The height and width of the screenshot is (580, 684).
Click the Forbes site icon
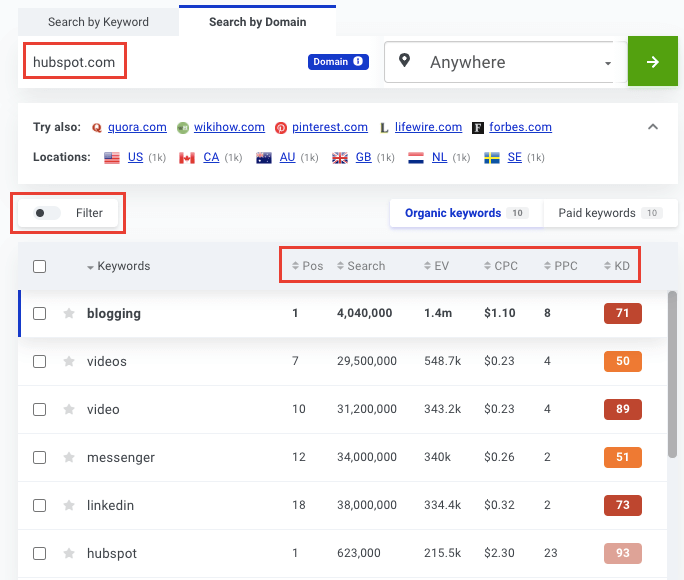point(478,128)
